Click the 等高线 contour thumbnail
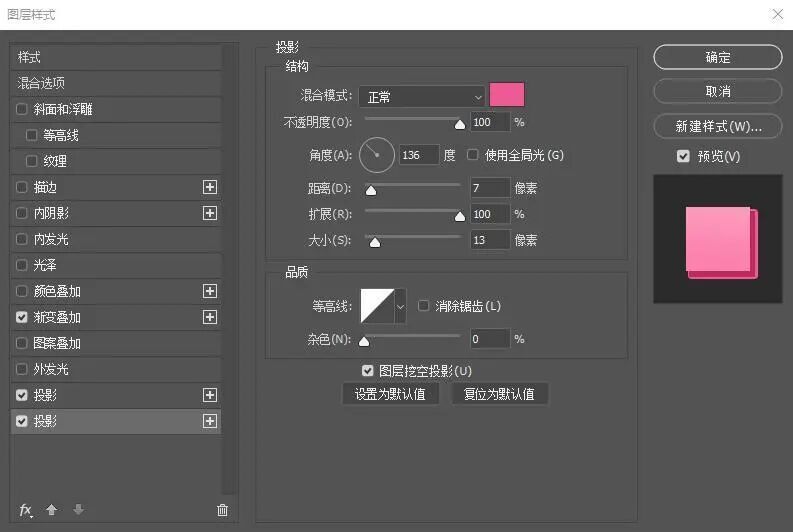 377,306
